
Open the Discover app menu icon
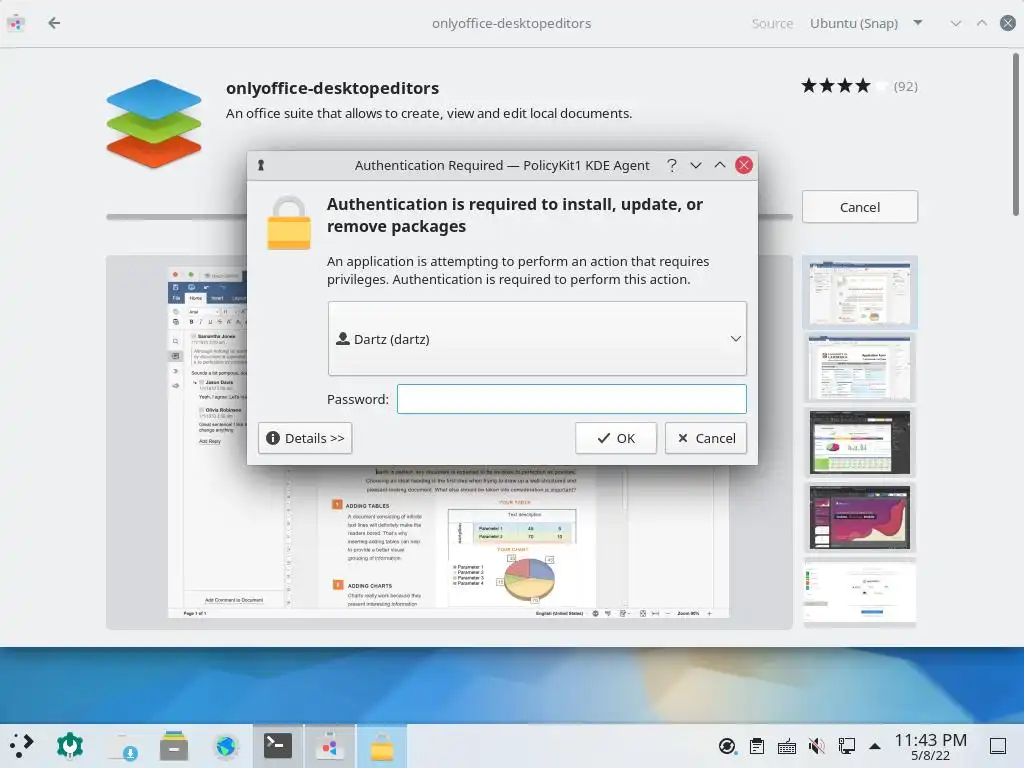click(x=16, y=23)
